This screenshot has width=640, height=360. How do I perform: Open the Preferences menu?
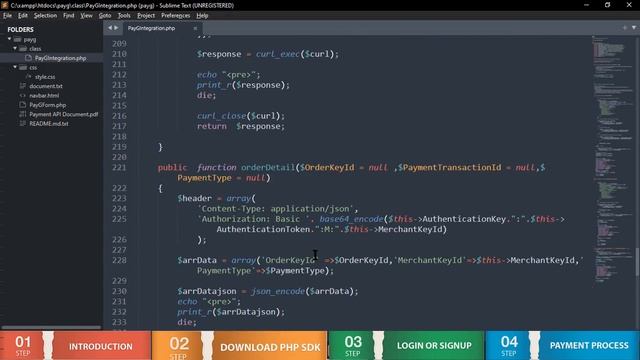coord(176,16)
